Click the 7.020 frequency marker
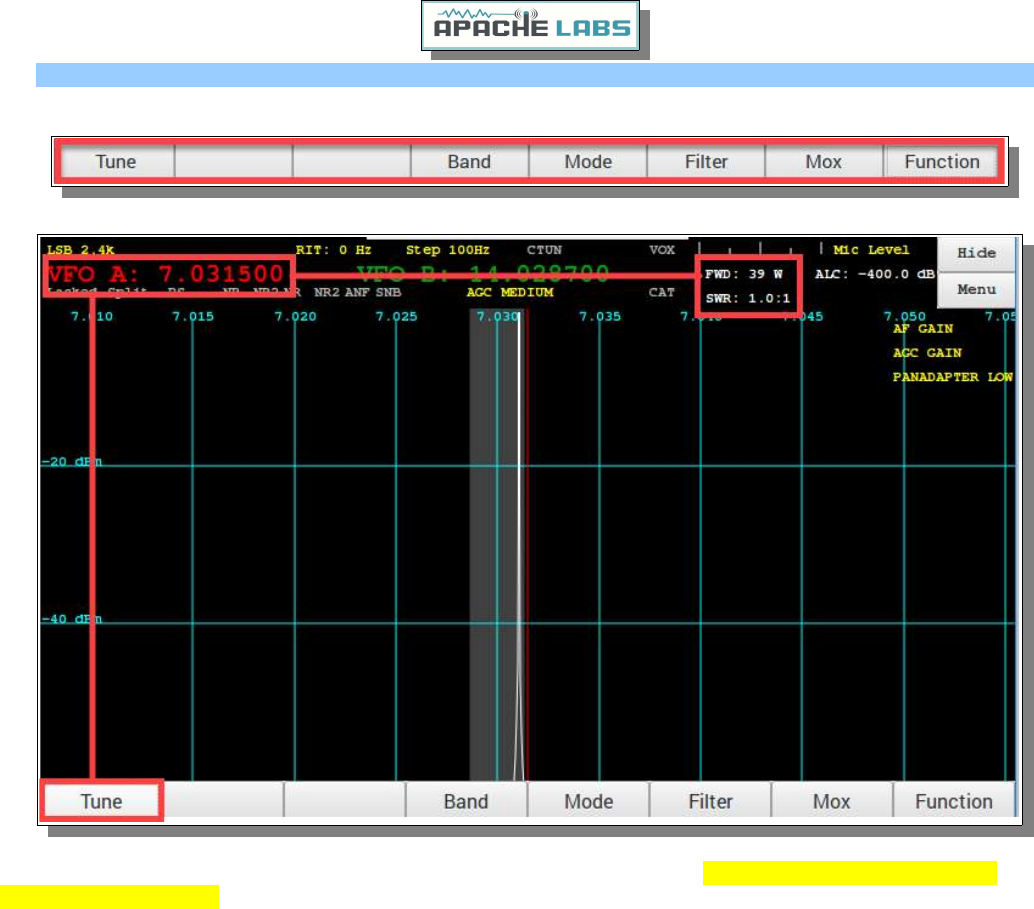Viewport: 1034px width, 909px height. (295, 317)
